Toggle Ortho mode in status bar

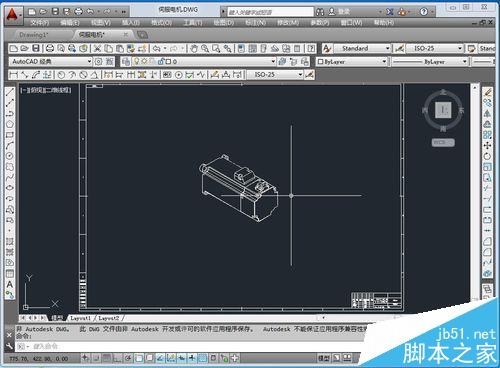(x=117, y=358)
